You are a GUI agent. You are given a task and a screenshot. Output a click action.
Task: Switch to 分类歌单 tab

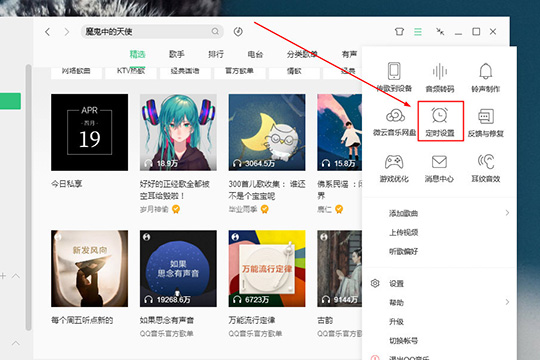pyautogui.click(x=302, y=54)
